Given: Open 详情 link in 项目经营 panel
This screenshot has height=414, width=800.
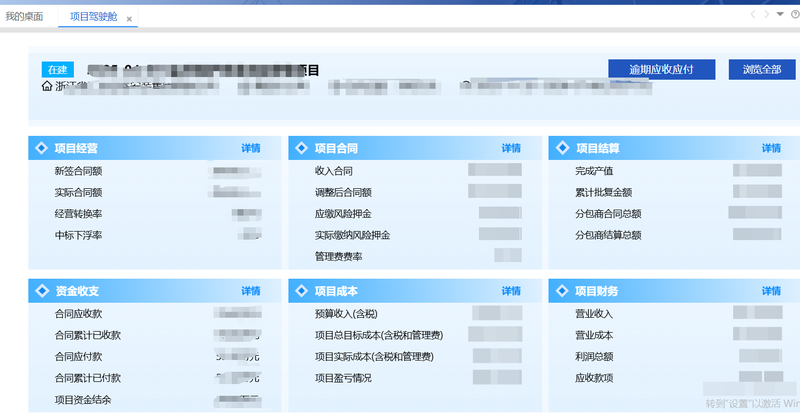Looking at the screenshot, I should pos(251,149).
